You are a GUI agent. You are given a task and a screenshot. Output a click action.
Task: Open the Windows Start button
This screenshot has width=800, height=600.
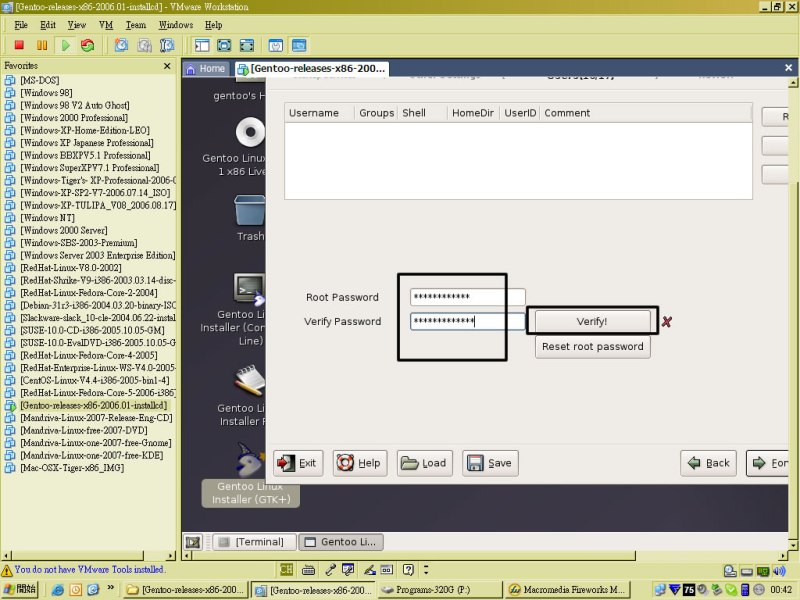20,590
